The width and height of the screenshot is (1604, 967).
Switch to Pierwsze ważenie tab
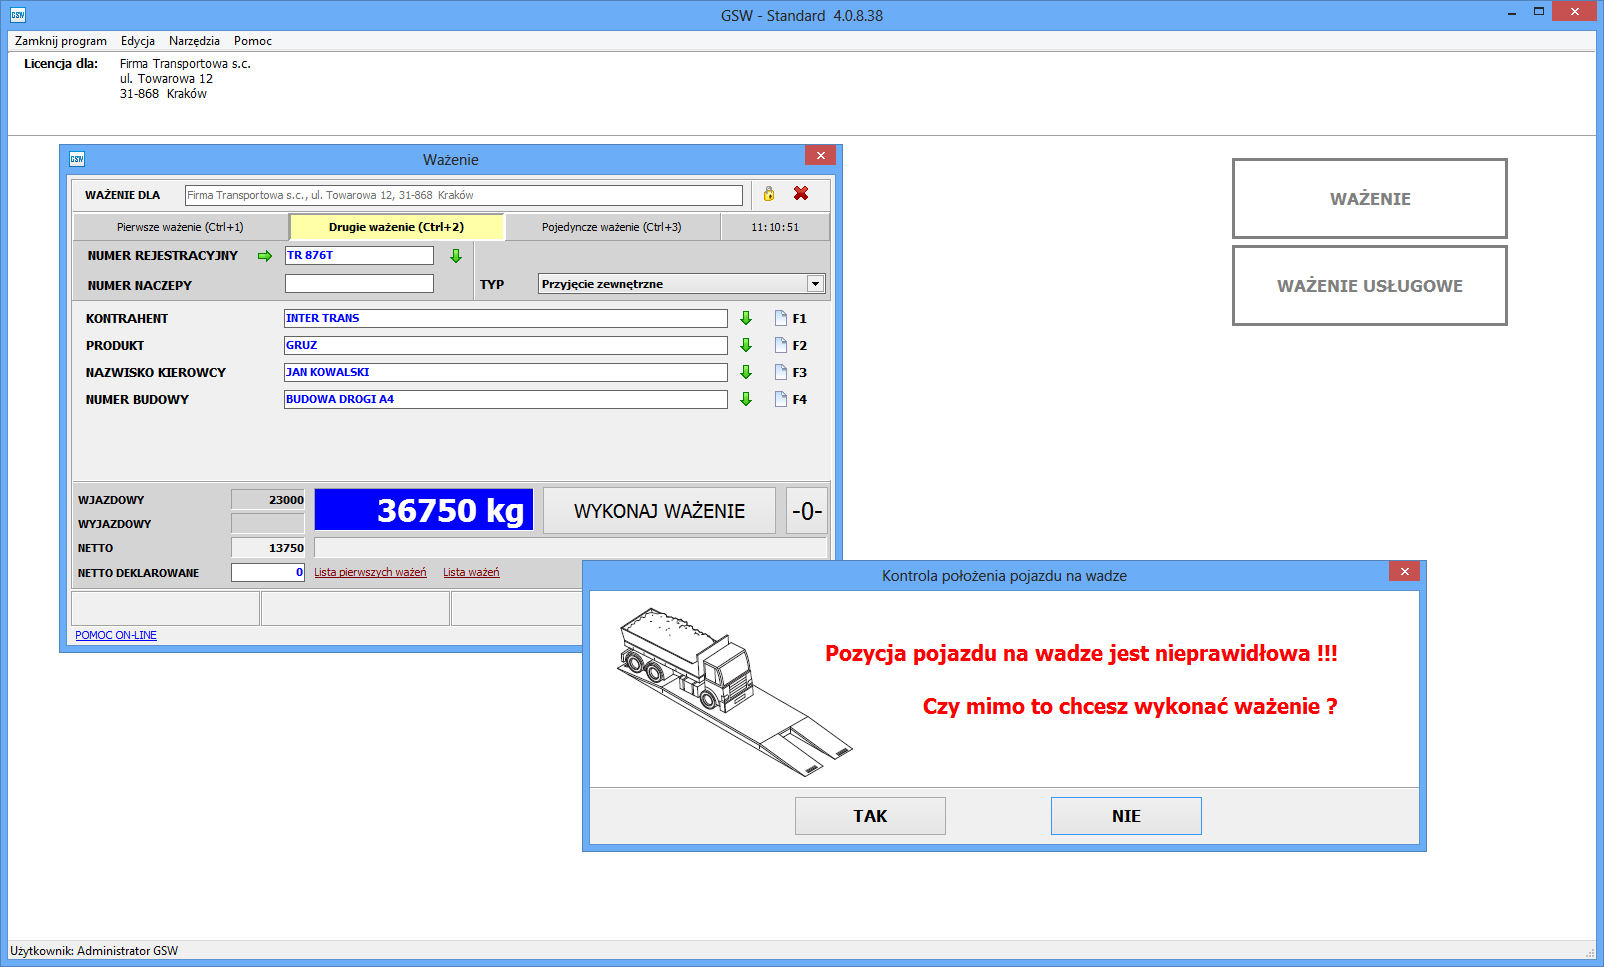point(180,227)
